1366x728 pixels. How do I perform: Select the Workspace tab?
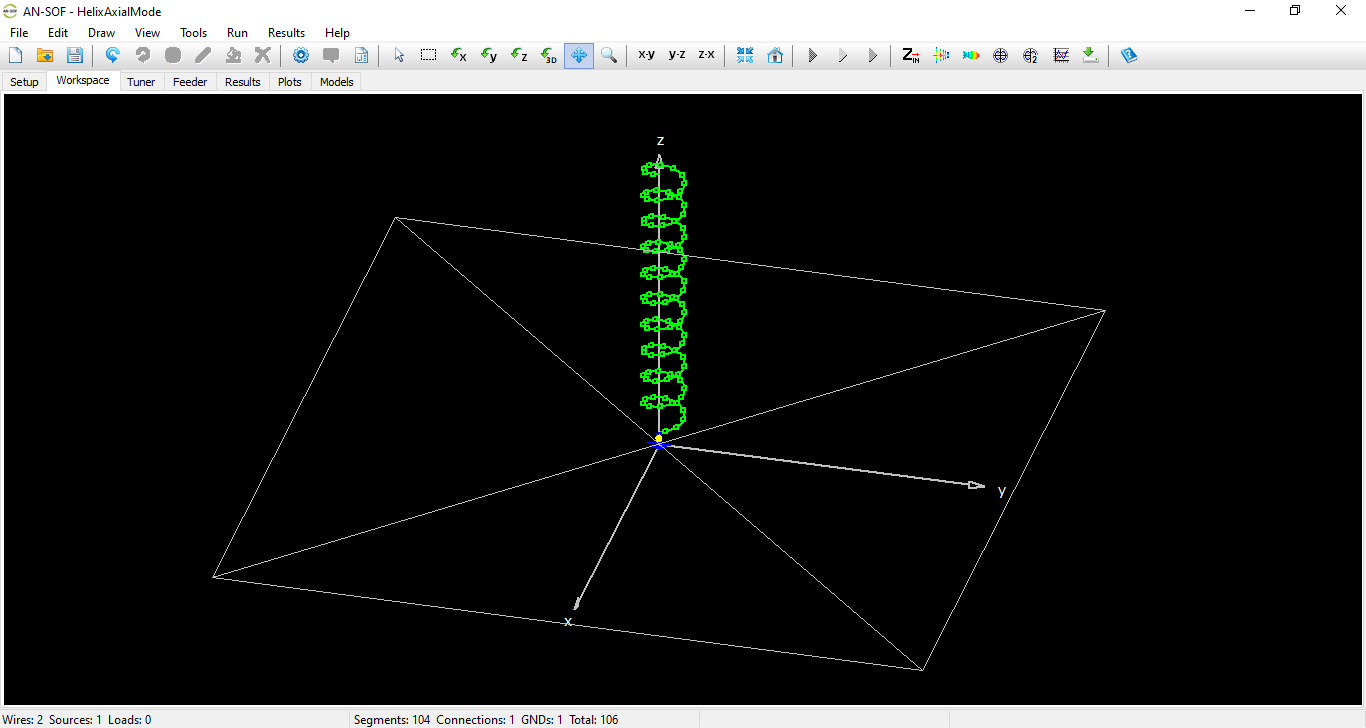pos(83,81)
